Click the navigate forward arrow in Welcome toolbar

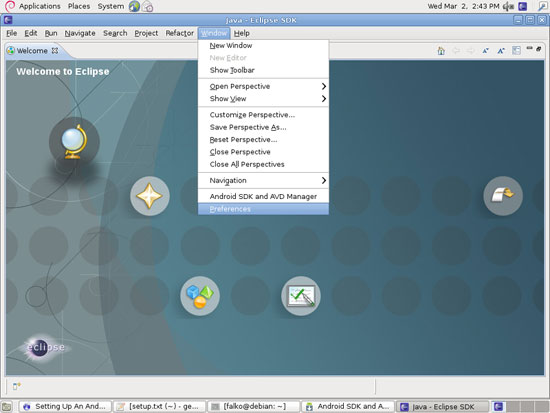pos(470,51)
